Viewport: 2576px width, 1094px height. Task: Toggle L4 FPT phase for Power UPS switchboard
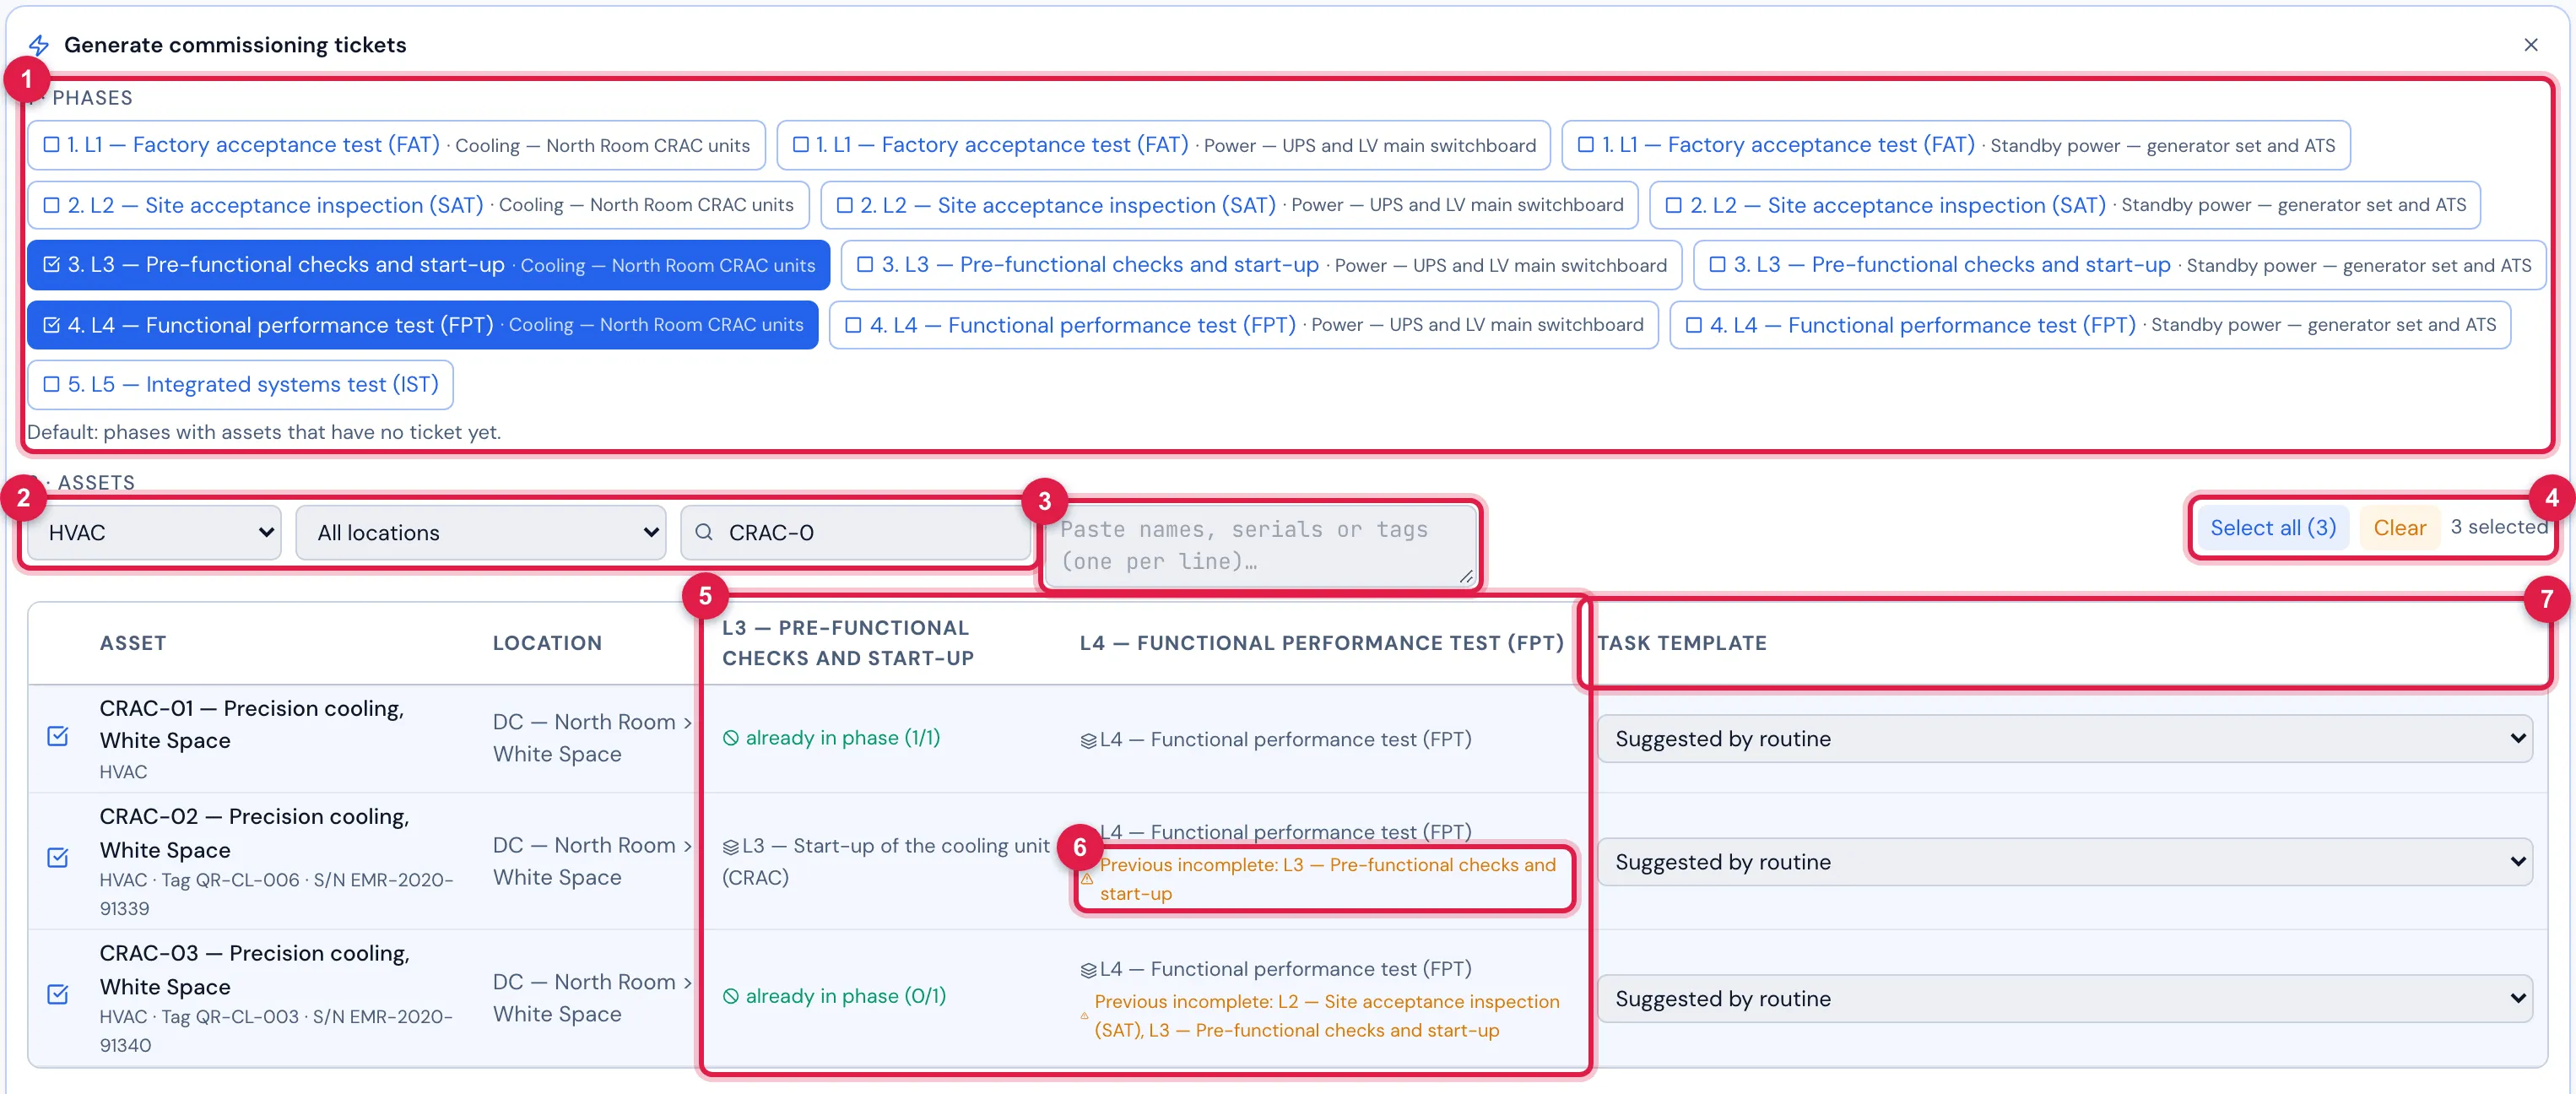pos(1244,325)
